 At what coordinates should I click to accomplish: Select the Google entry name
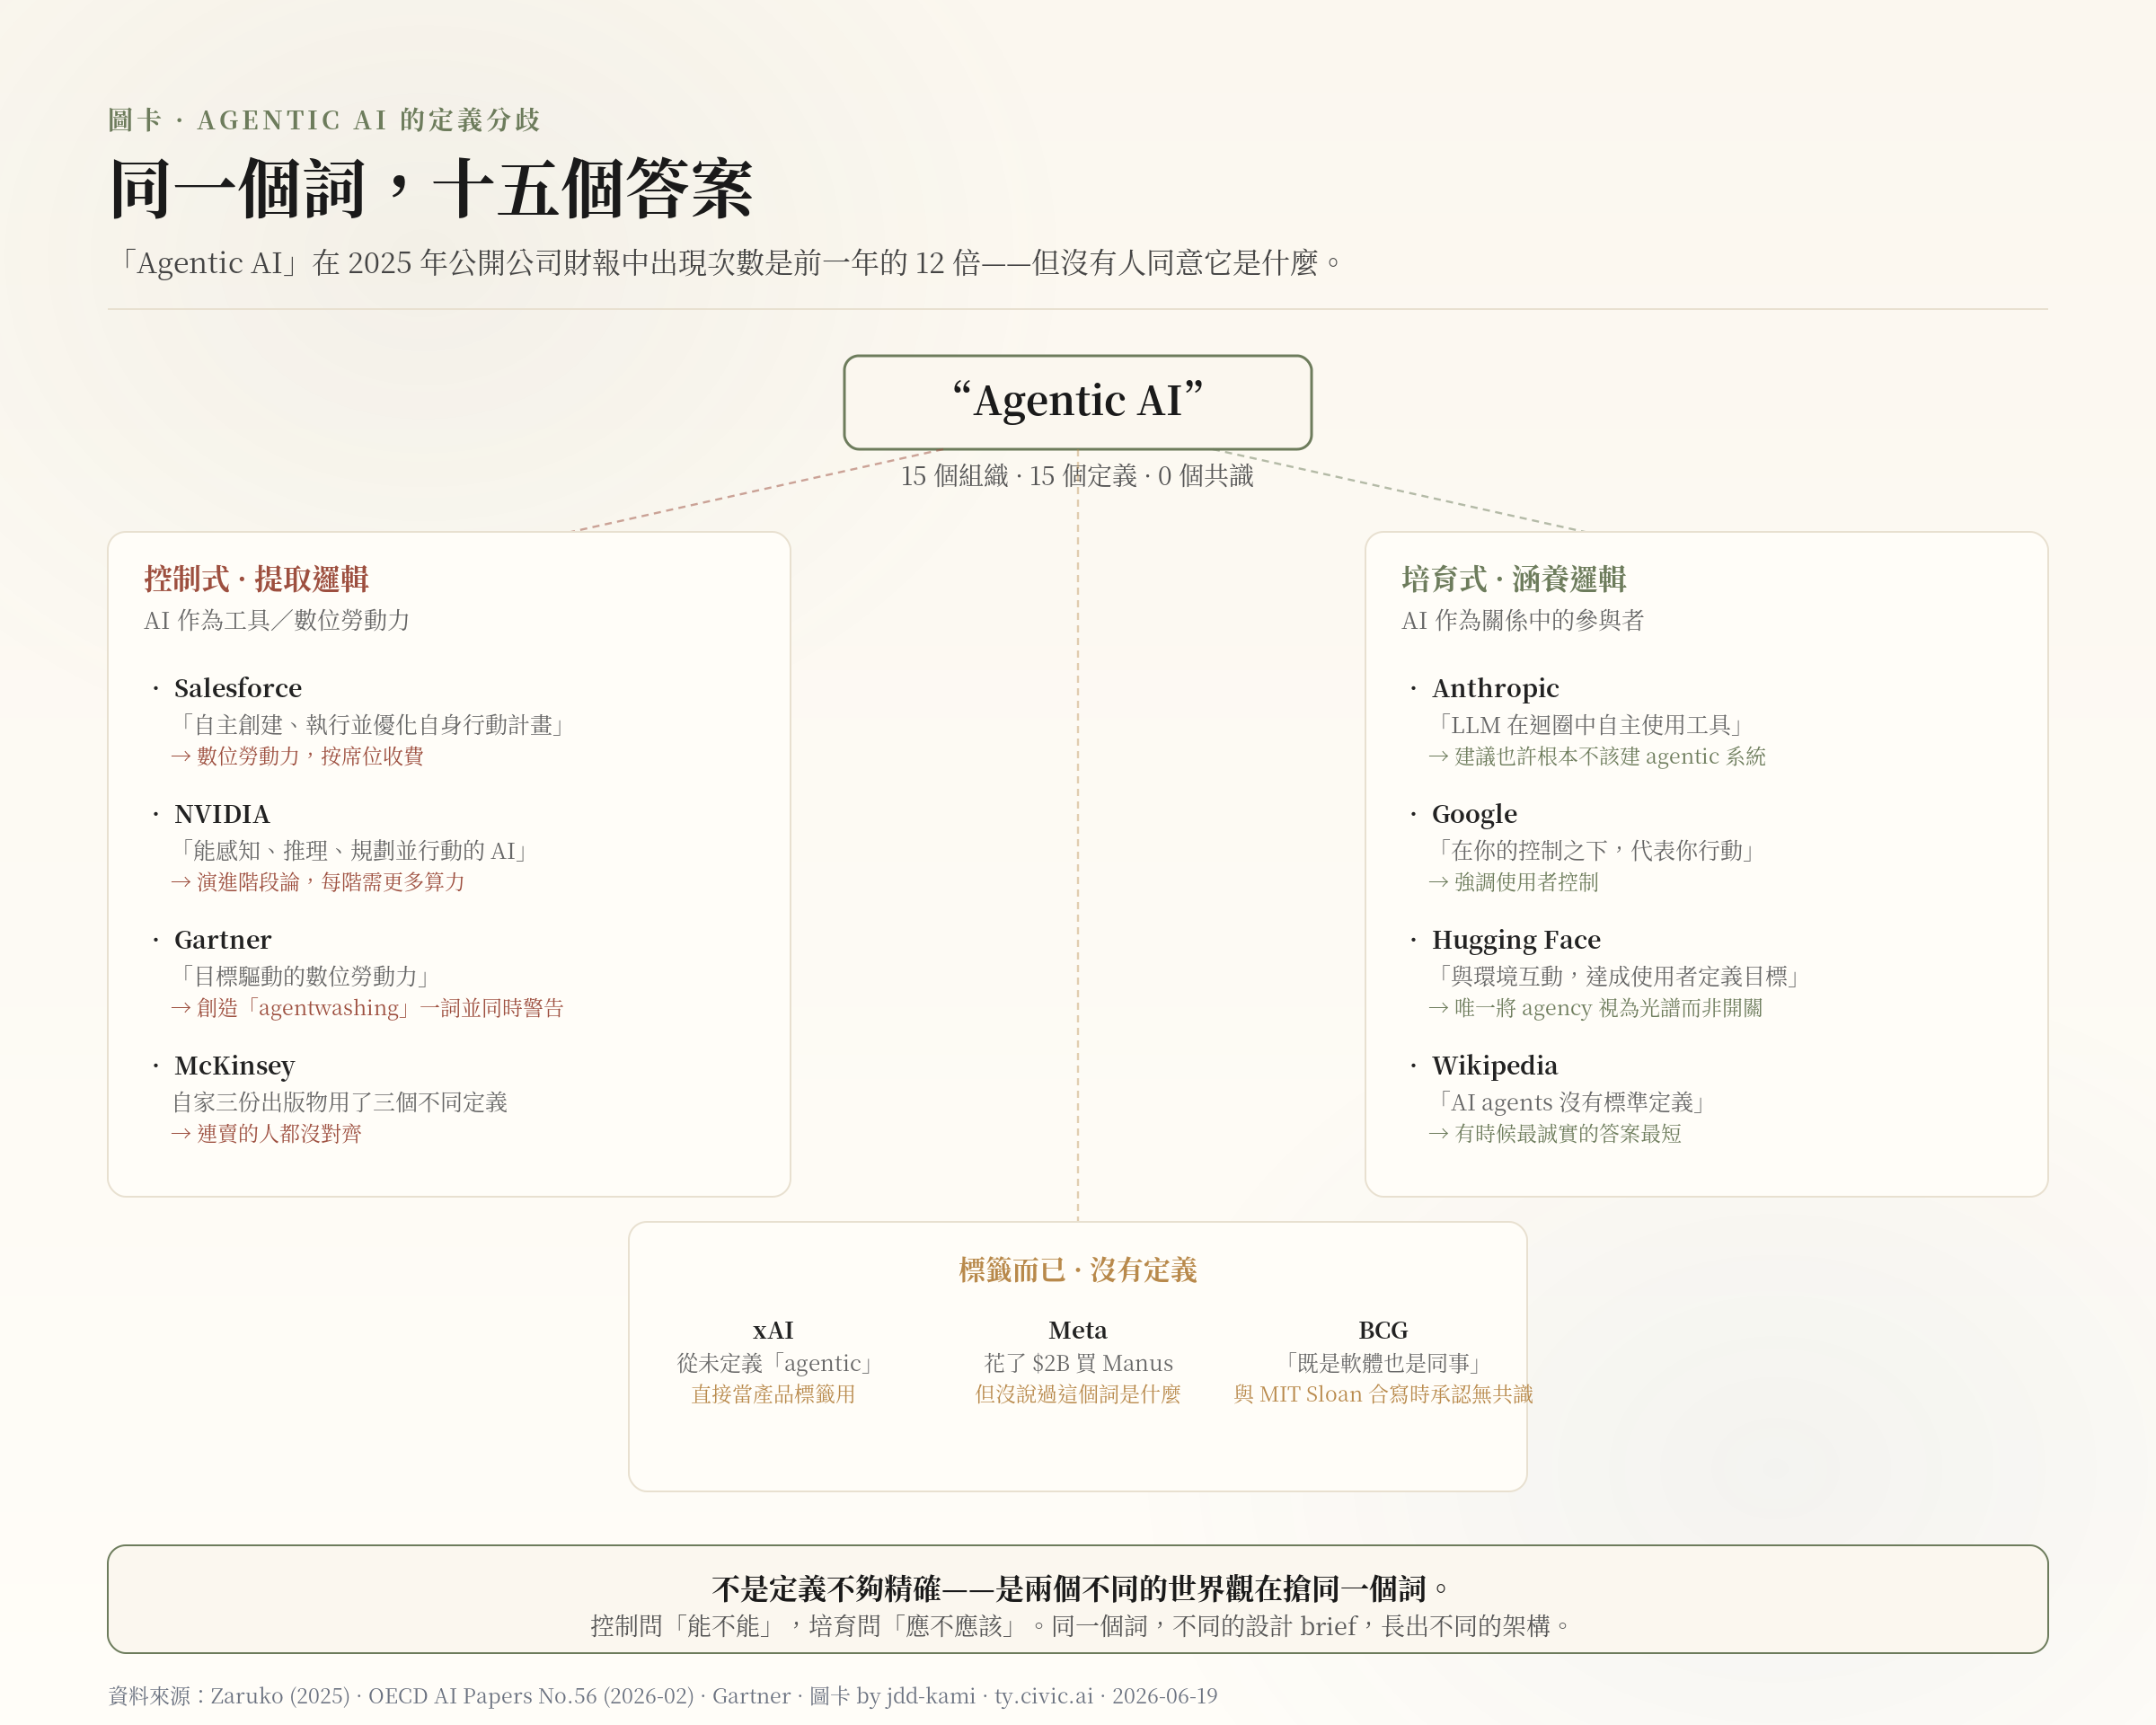pyautogui.click(x=1474, y=814)
